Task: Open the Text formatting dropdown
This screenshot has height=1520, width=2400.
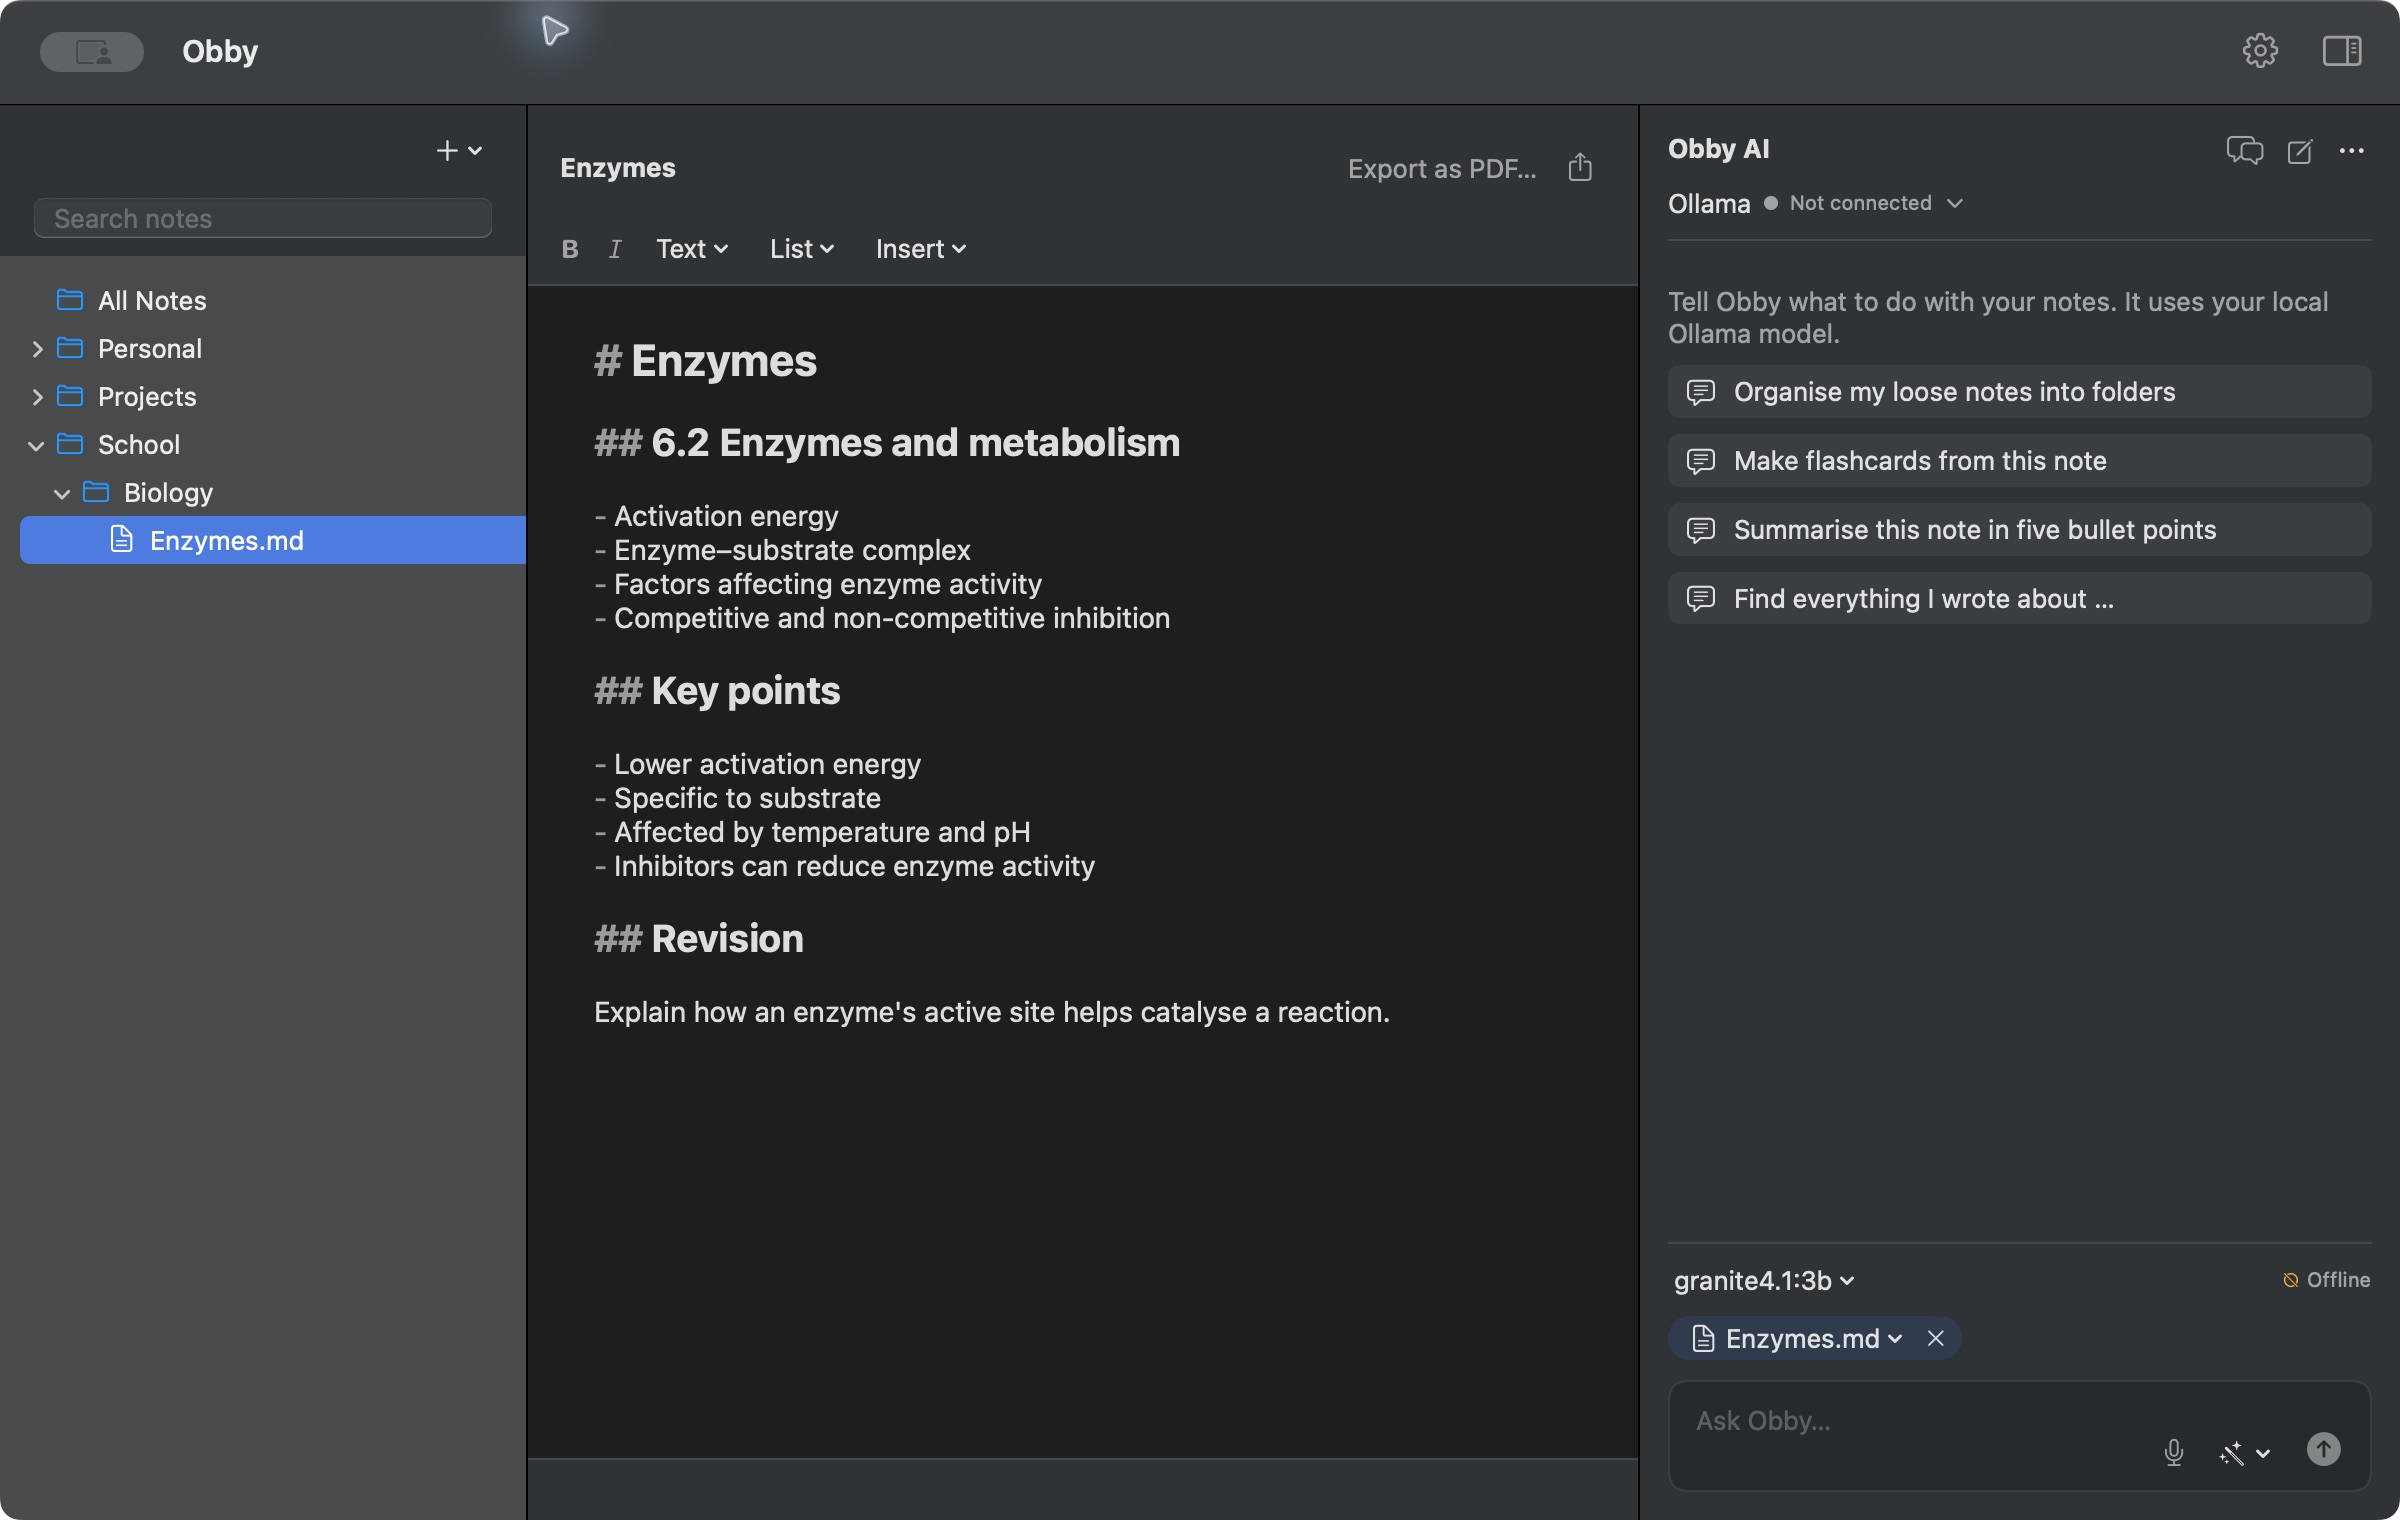Action: [692, 249]
